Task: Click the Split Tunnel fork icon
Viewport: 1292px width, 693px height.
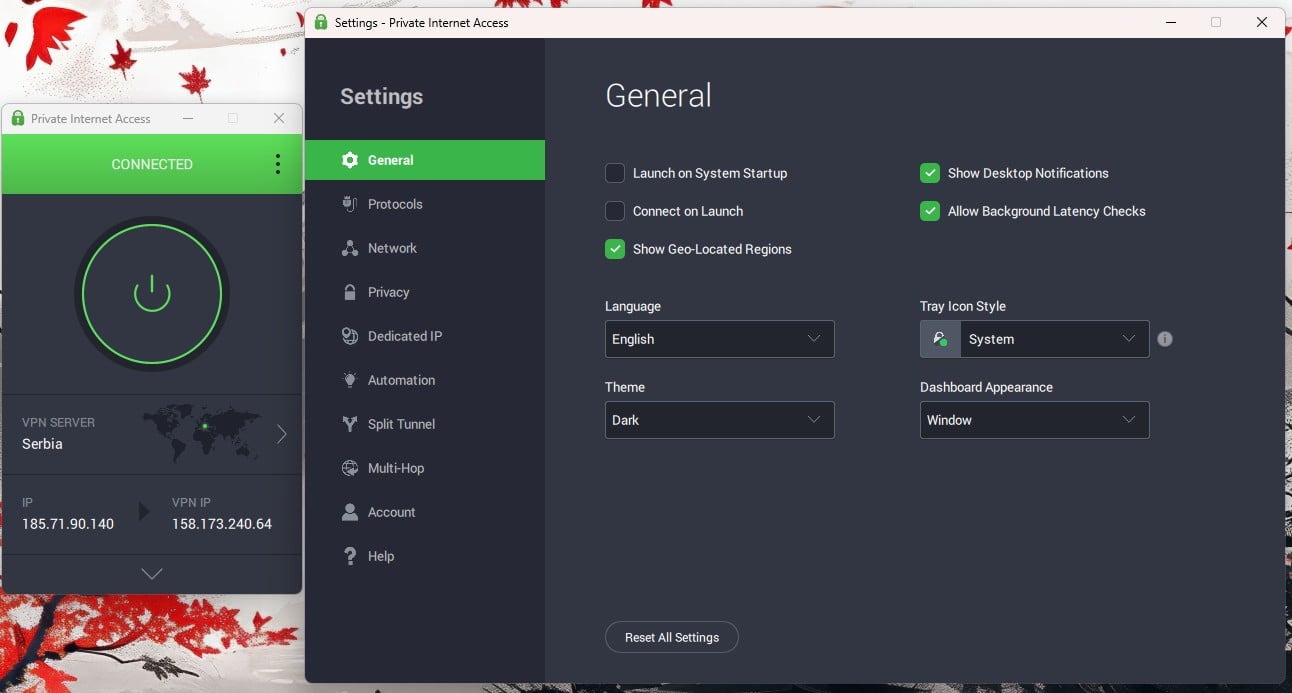Action: point(350,424)
